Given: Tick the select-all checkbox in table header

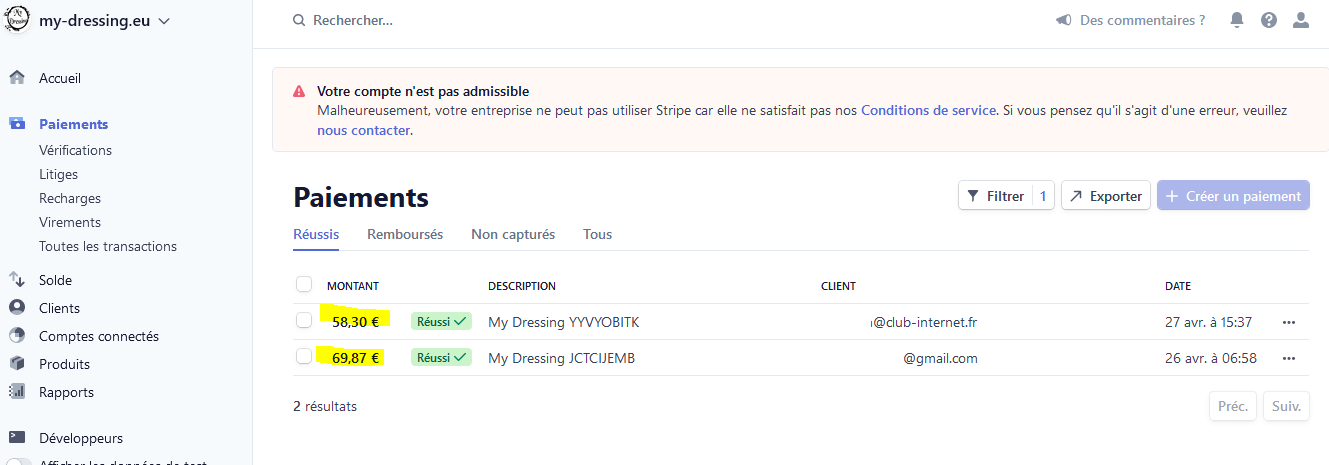Looking at the screenshot, I should pos(304,285).
